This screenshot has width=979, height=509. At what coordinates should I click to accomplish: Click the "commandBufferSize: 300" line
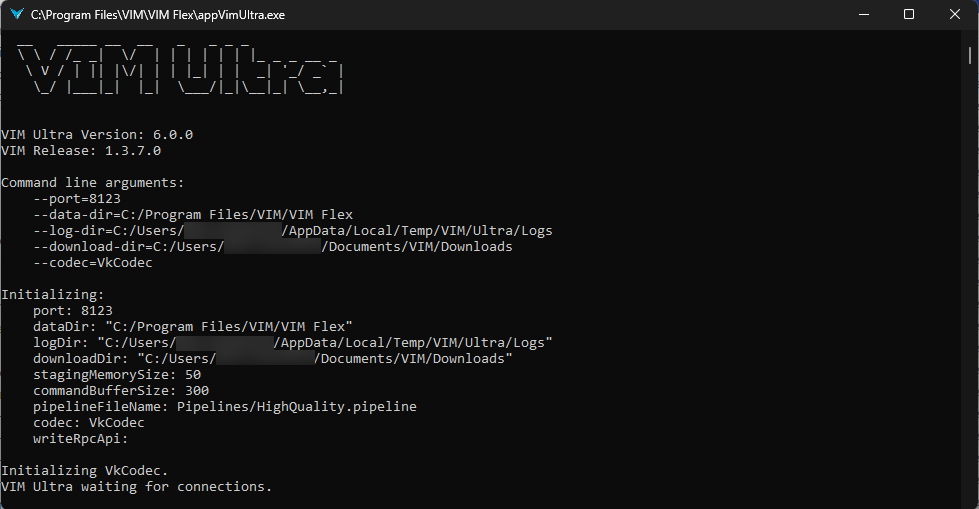121,391
